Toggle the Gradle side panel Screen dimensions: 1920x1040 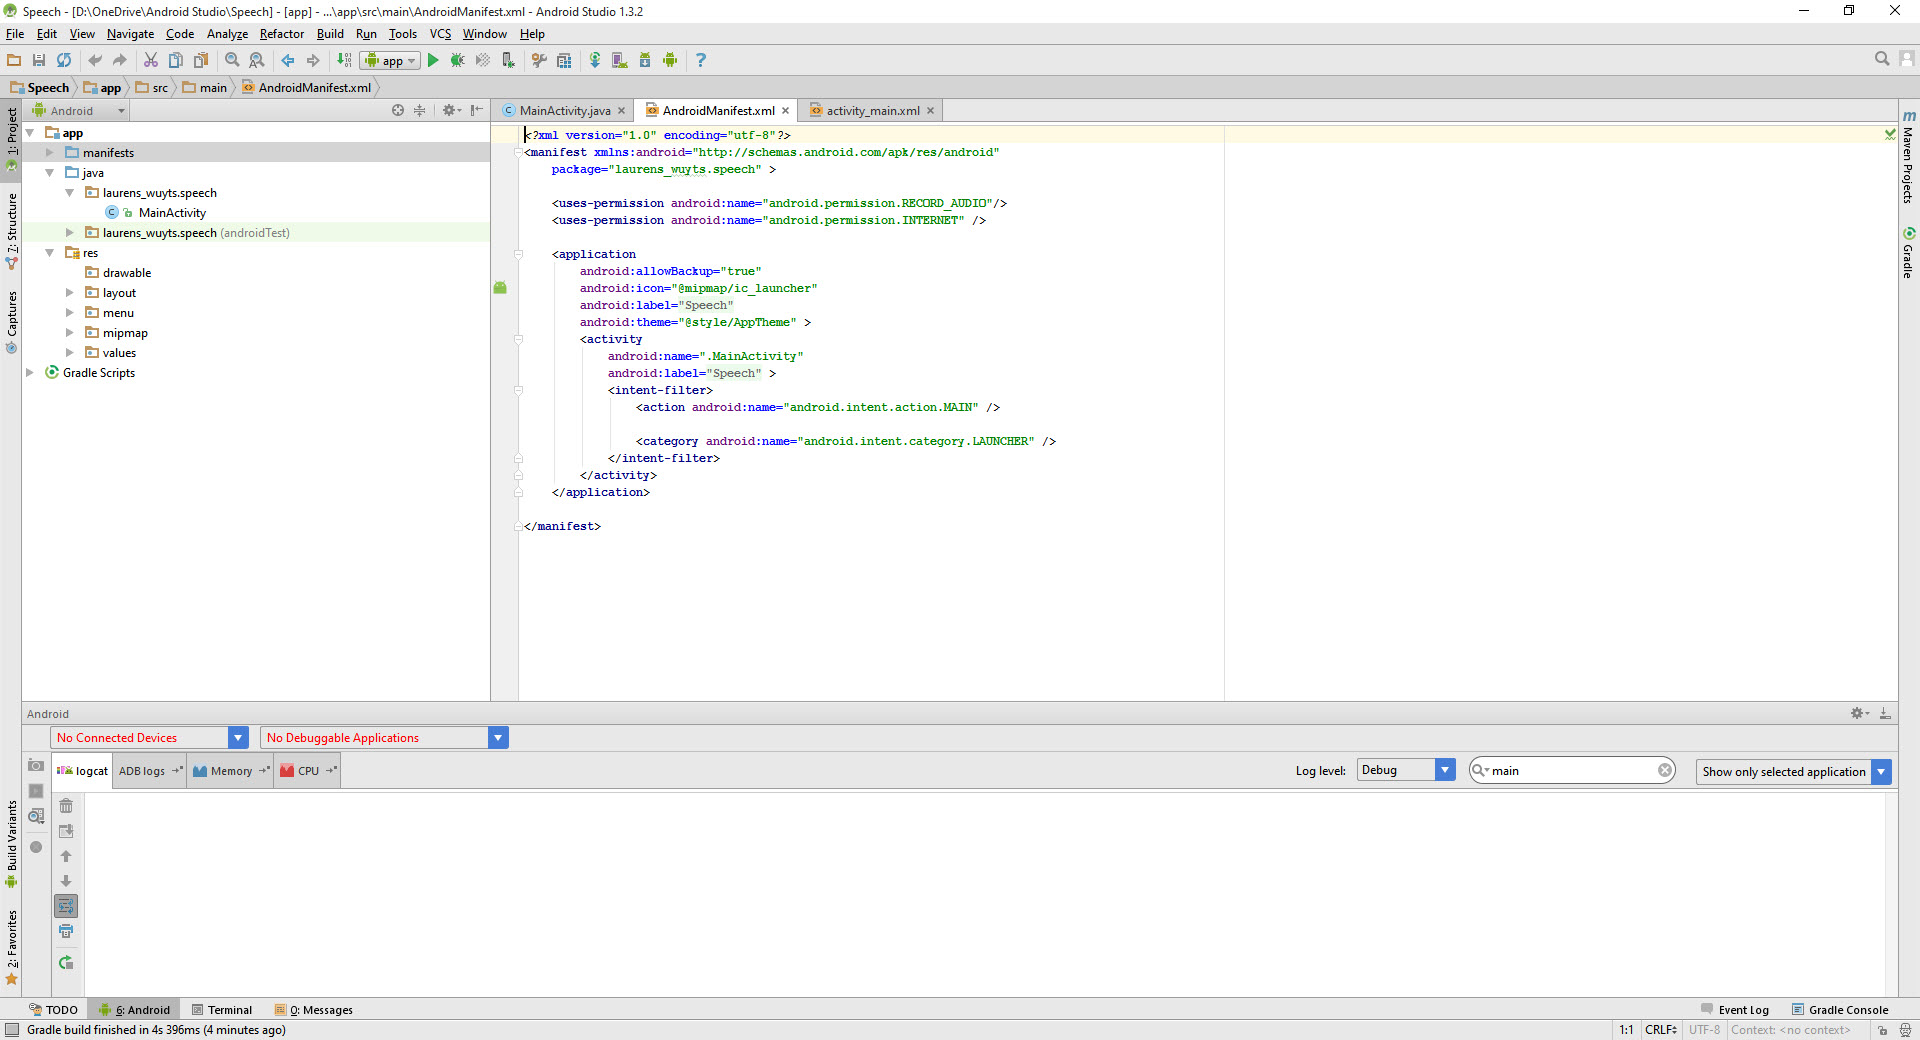1908,253
